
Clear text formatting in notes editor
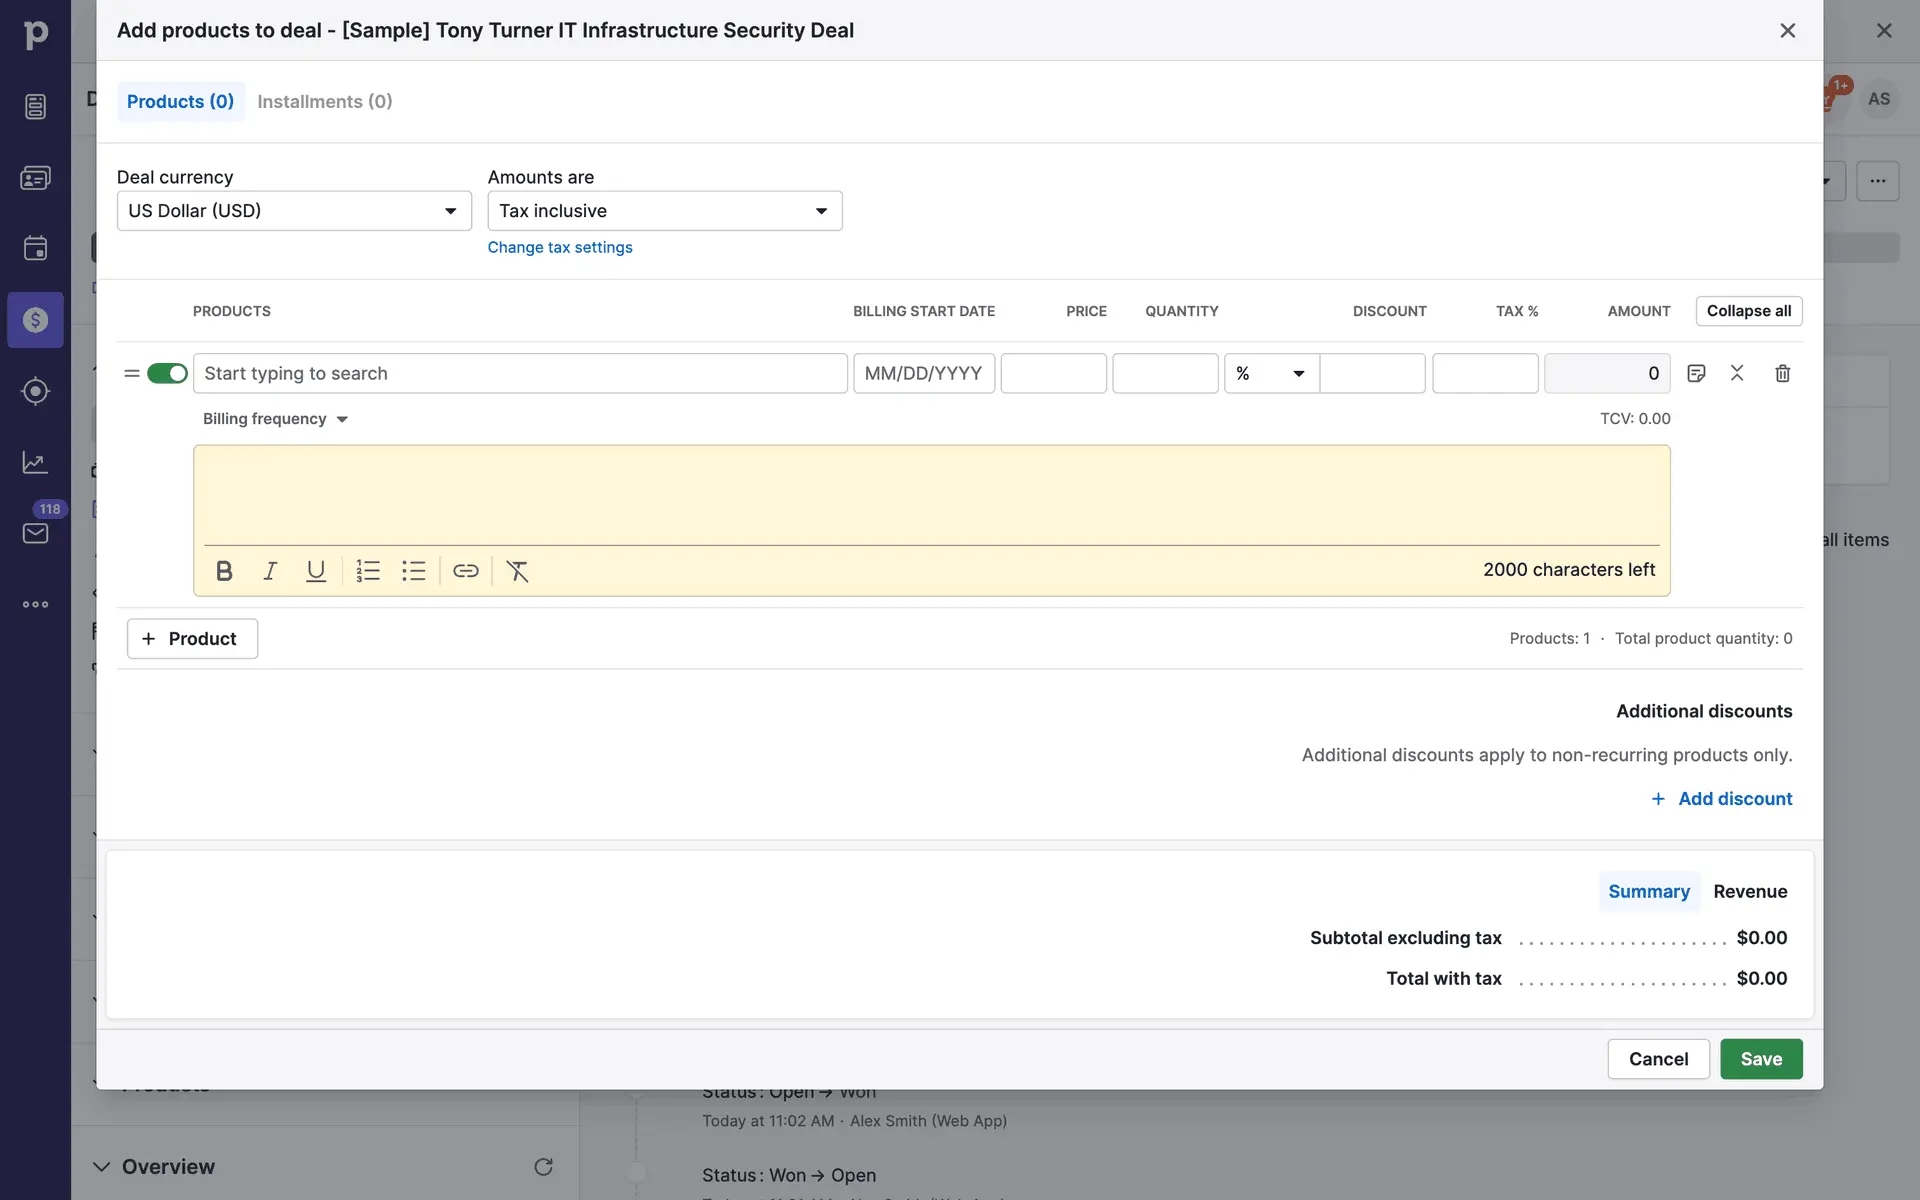(x=517, y=571)
